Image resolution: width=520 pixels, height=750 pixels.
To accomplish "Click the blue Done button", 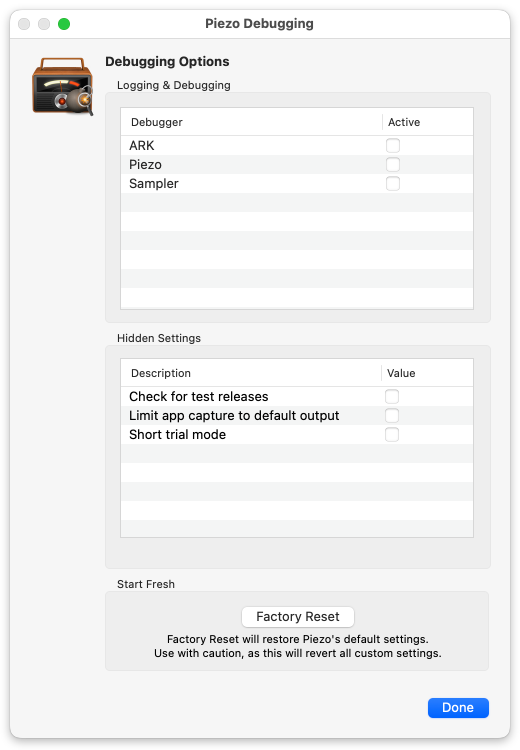I will 458,708.
